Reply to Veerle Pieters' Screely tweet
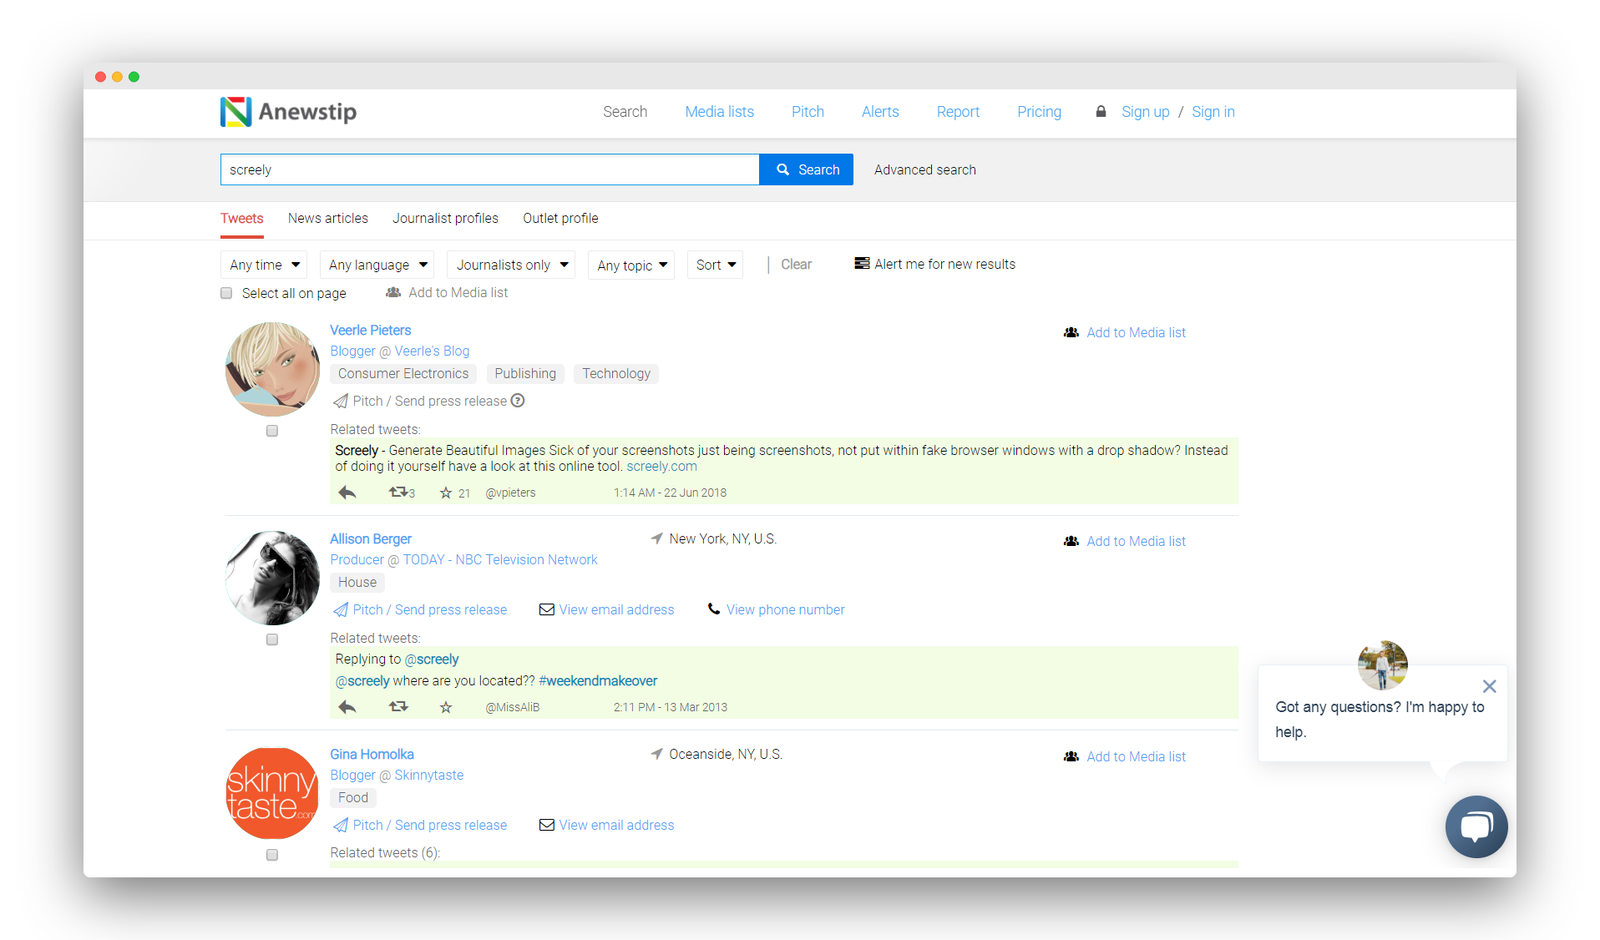Screen dimensions: 1600x940 click(347, 492)
